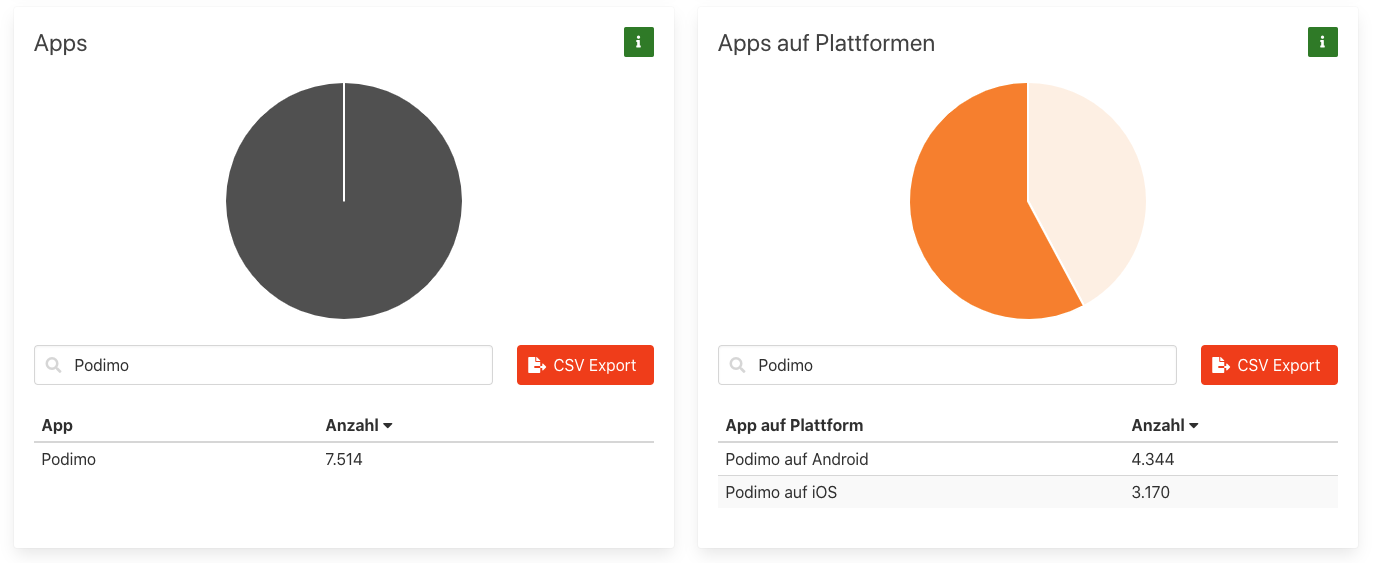Focus the Apps search field containing Podimo
Screen dimensions: 1374x563
pos(263,365)
